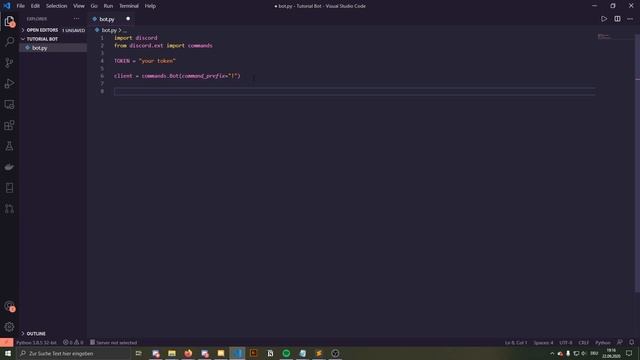Open the Testing flask view

(x=9, y=146)
